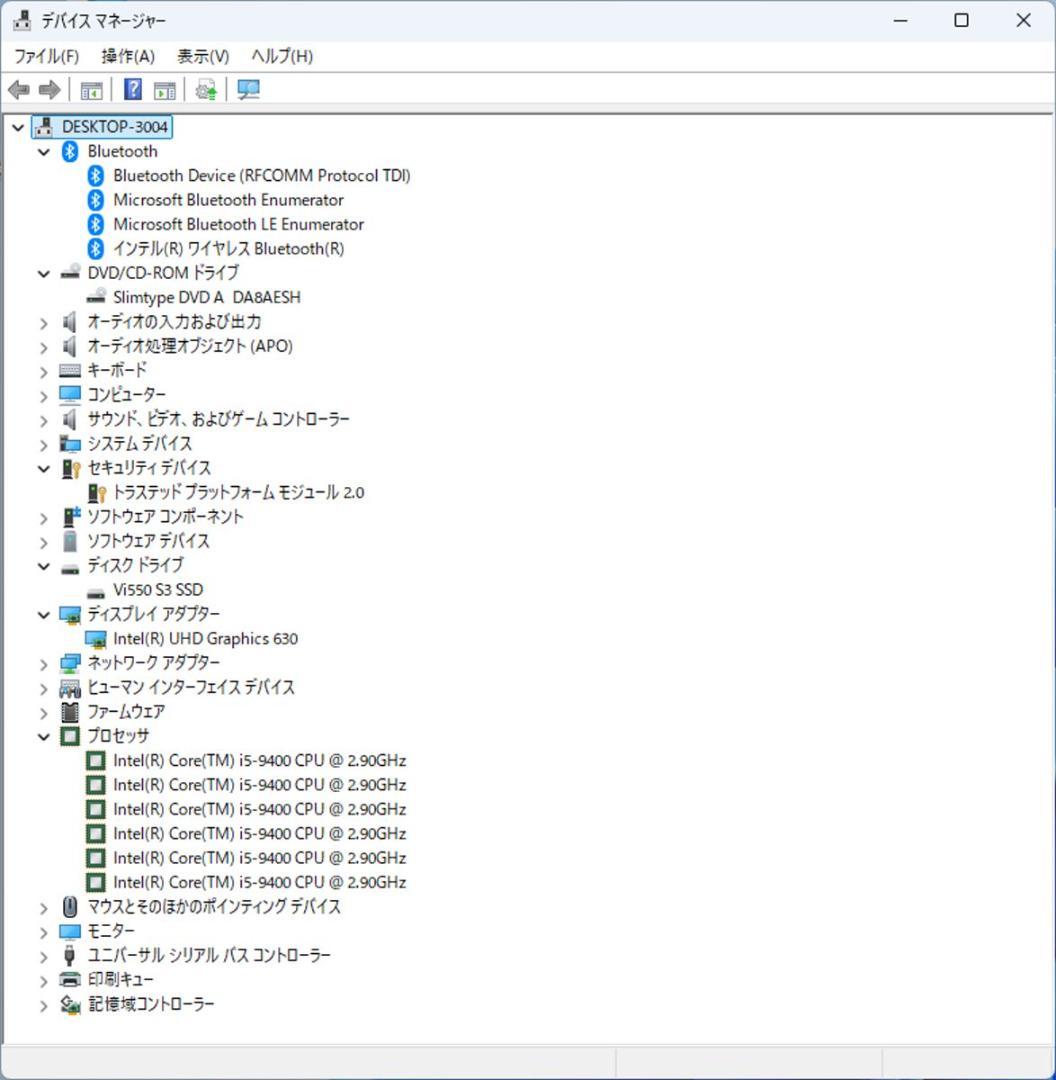Click the blue Help question mark icon
This screenshot has height=1080, width=1056.
pos(132,90)
